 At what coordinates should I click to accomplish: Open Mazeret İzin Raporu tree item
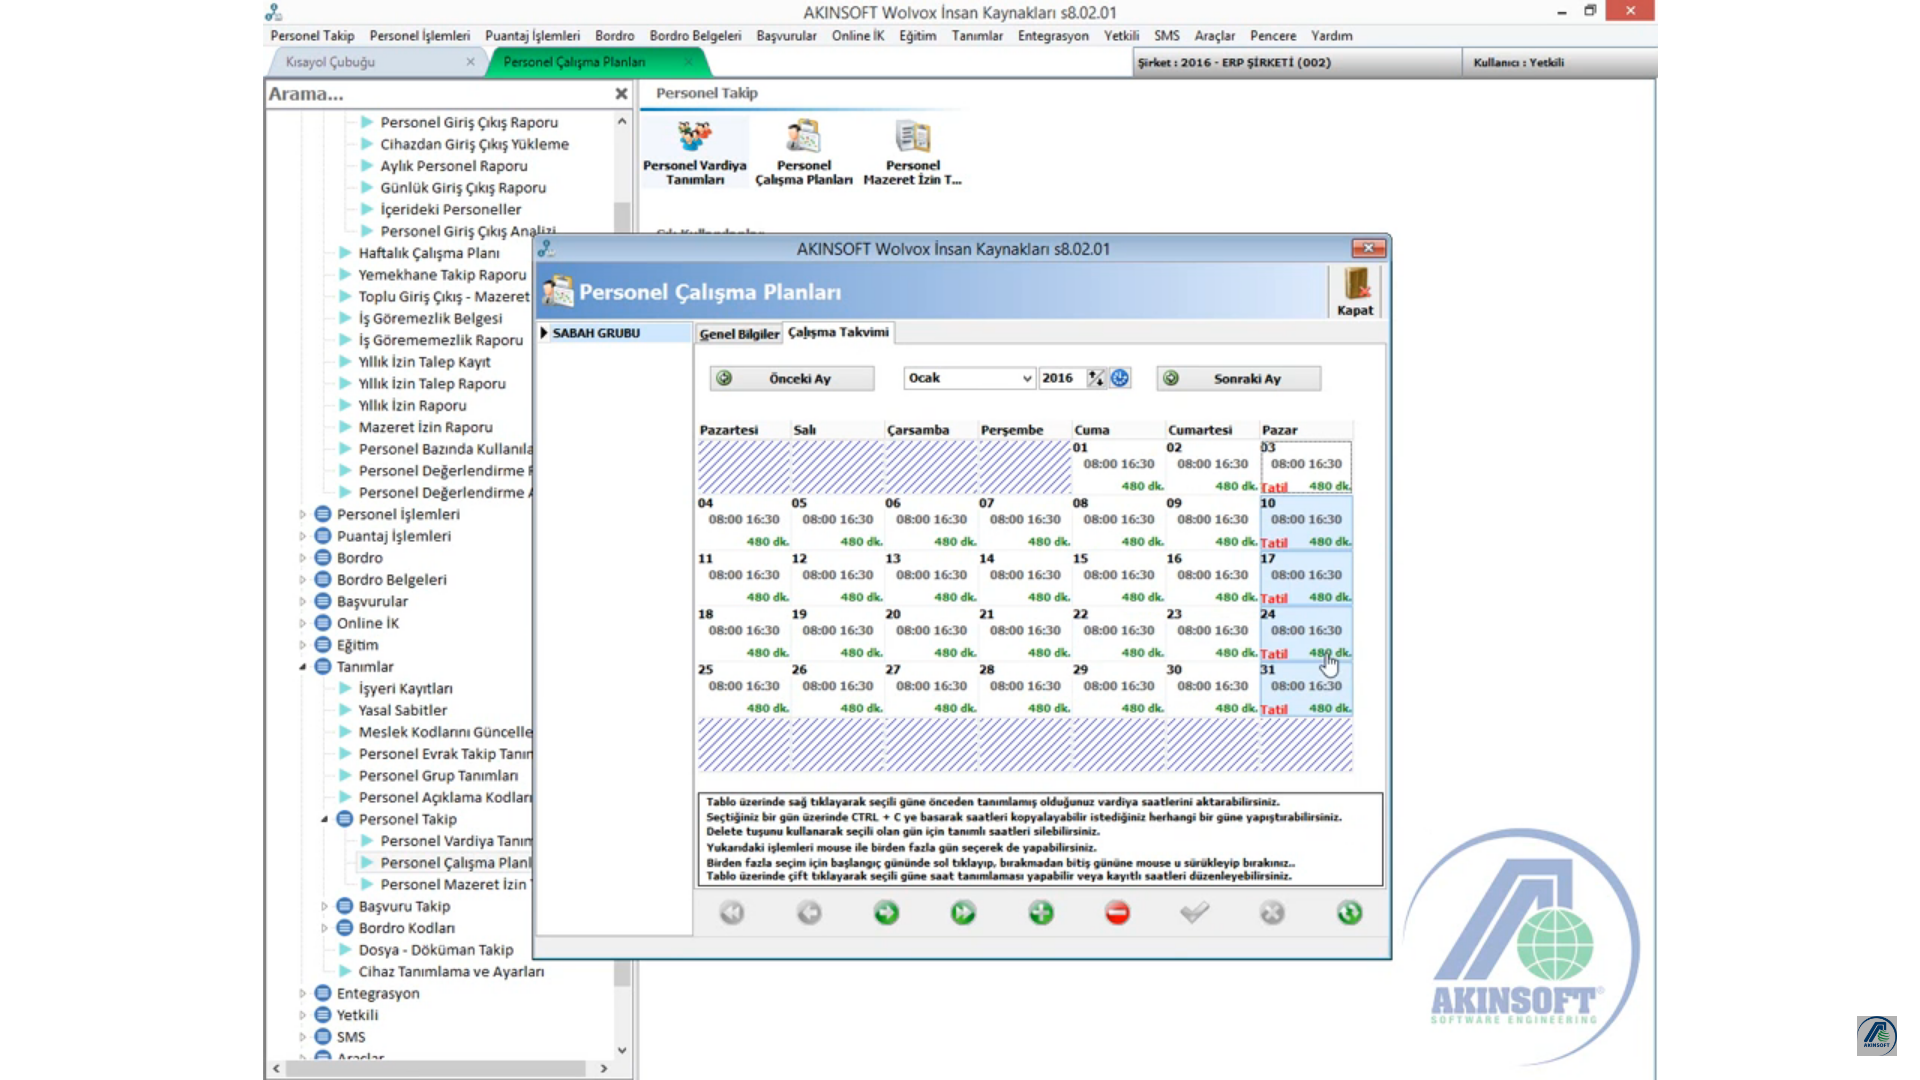pos(425,427)
